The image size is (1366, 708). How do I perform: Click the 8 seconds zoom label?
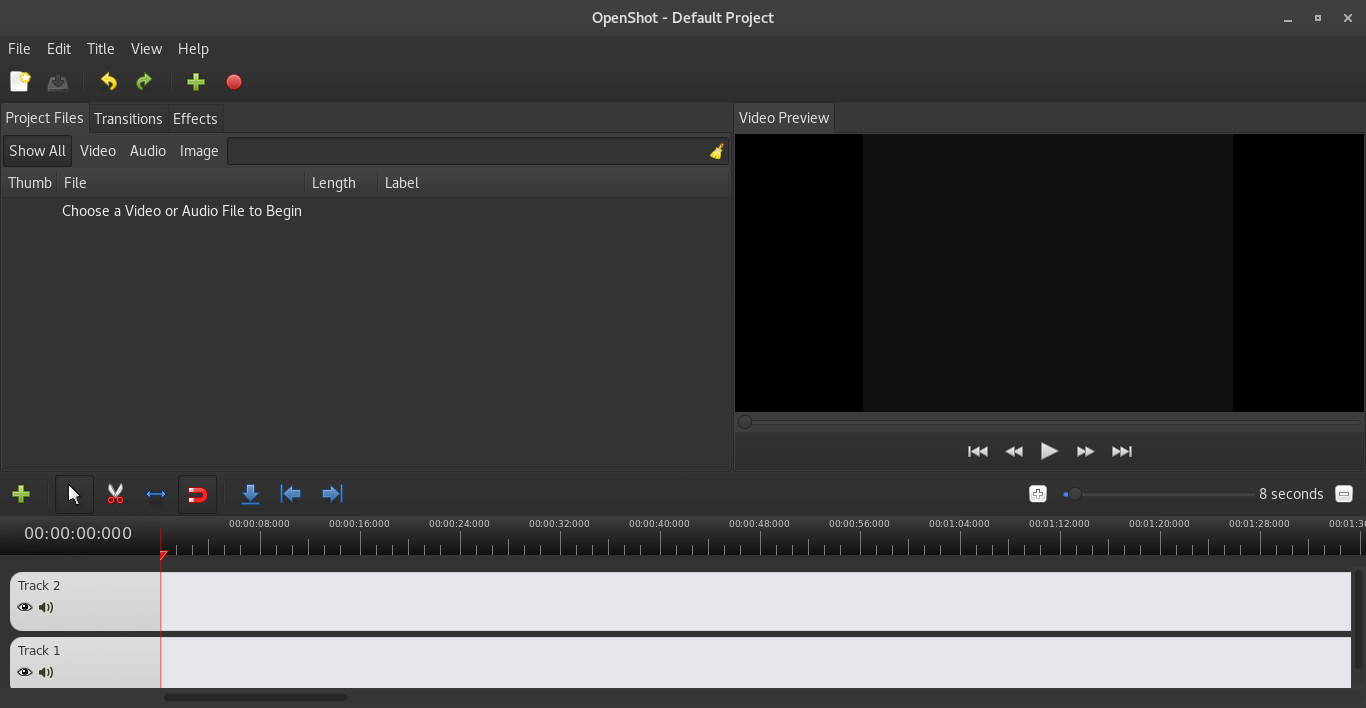[1291, 494]
